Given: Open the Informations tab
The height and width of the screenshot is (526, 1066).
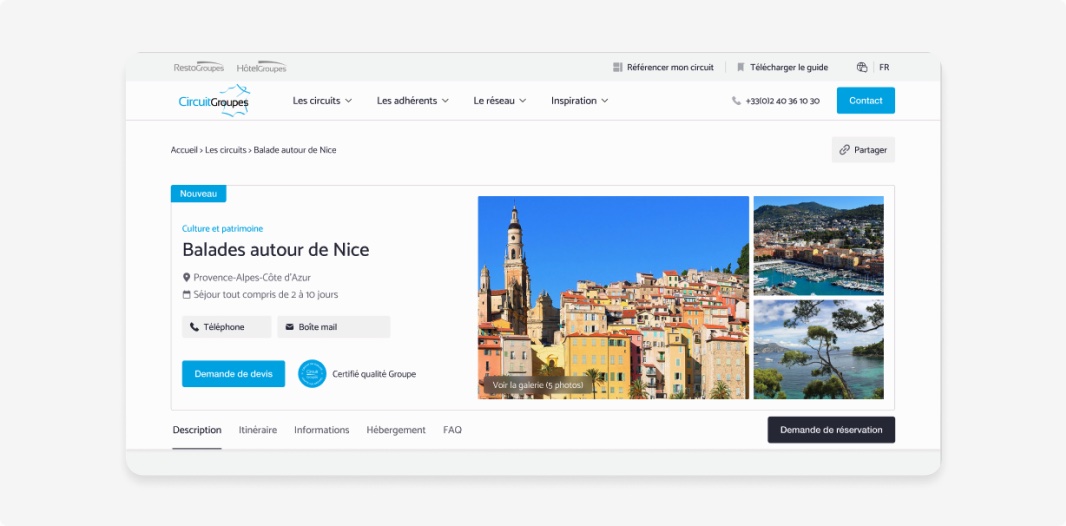Looking at the screenshot, I should (x=322, y=430).
